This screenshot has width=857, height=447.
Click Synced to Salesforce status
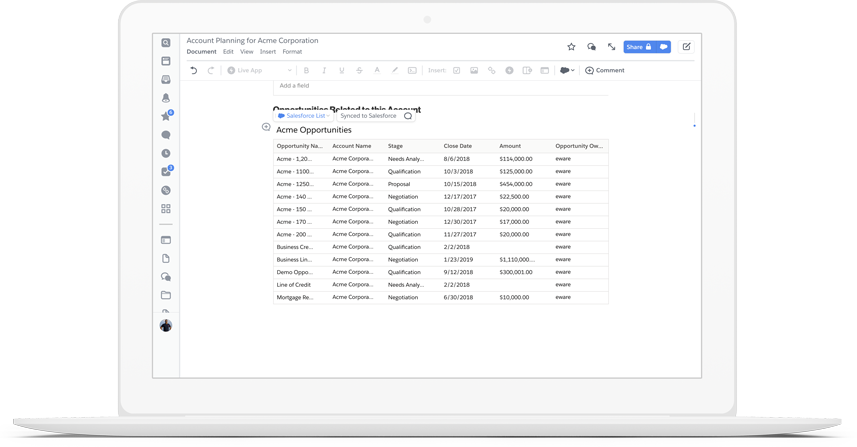tap(368, 116)
